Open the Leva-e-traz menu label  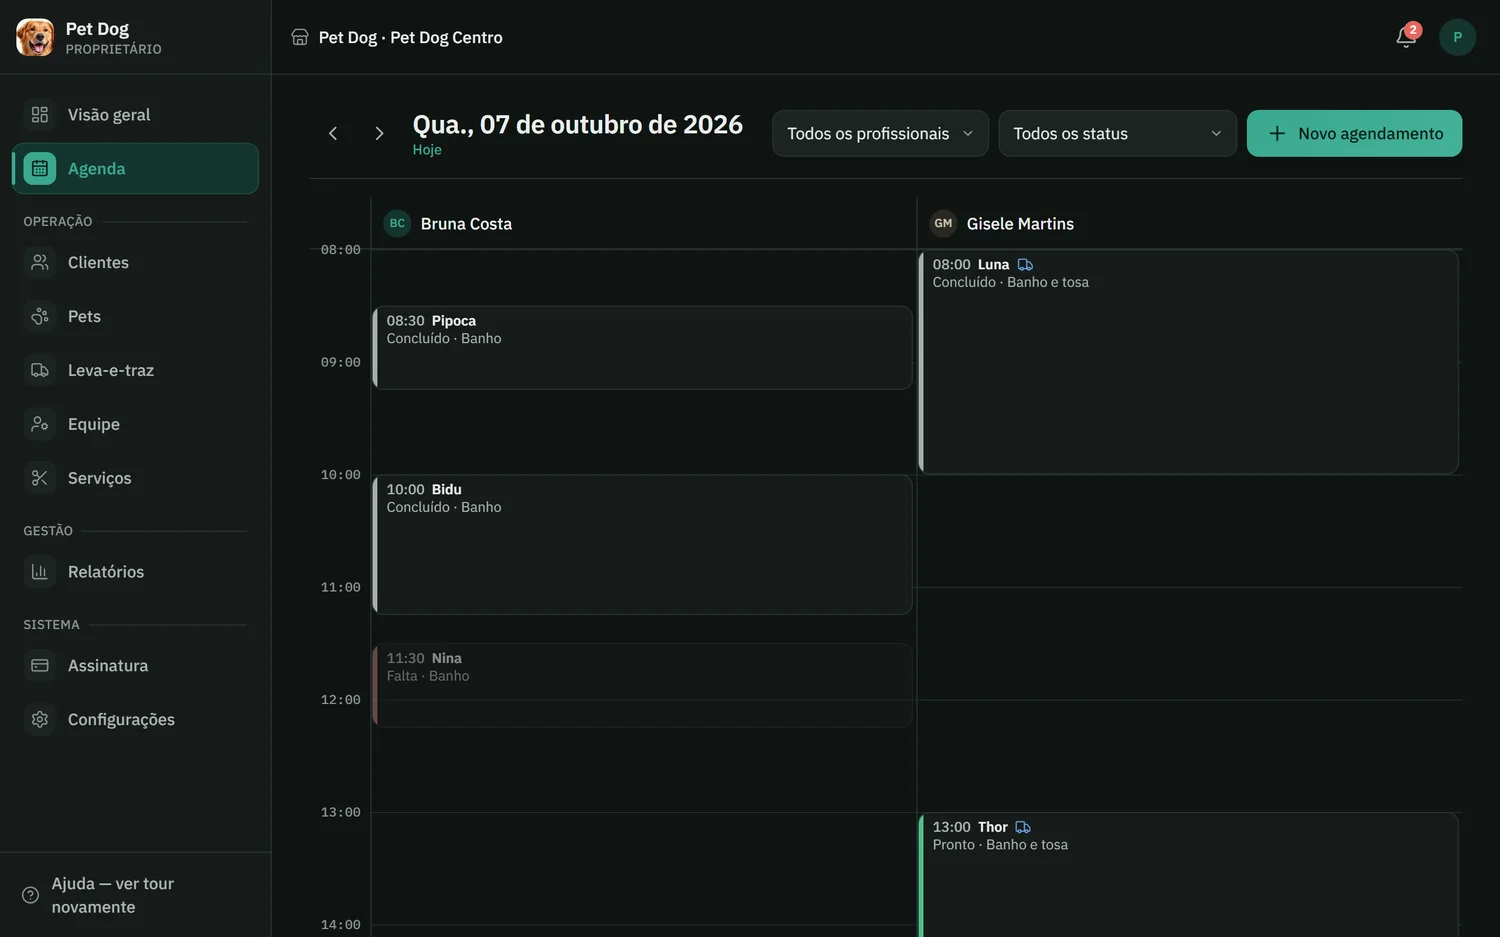[x=111, y=370]
